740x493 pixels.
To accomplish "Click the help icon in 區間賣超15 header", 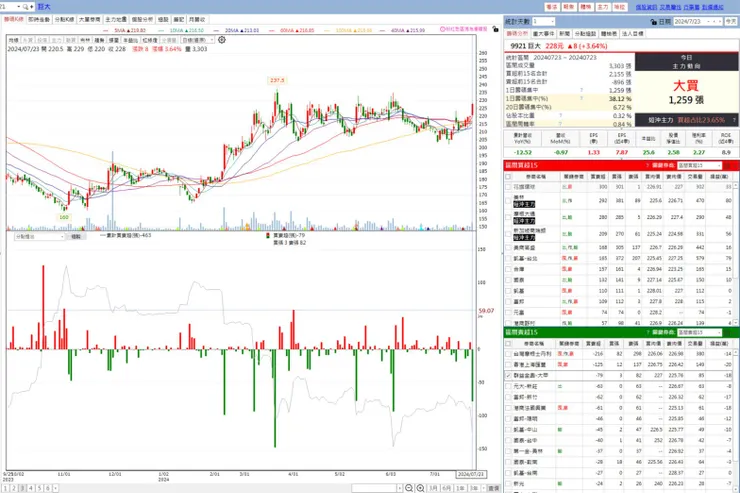I will pos(648,333).
